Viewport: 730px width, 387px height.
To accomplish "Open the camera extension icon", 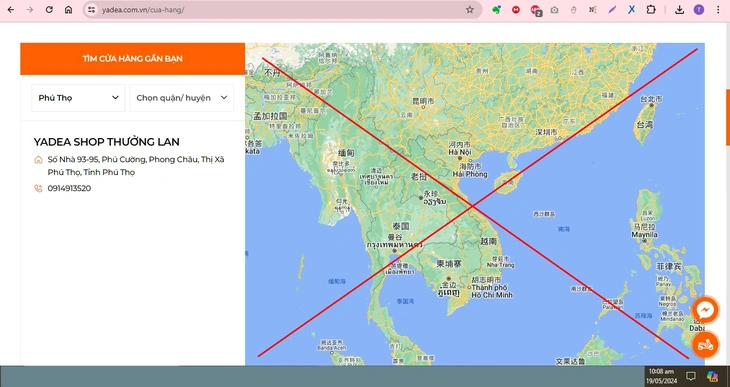I will point(554,9).
